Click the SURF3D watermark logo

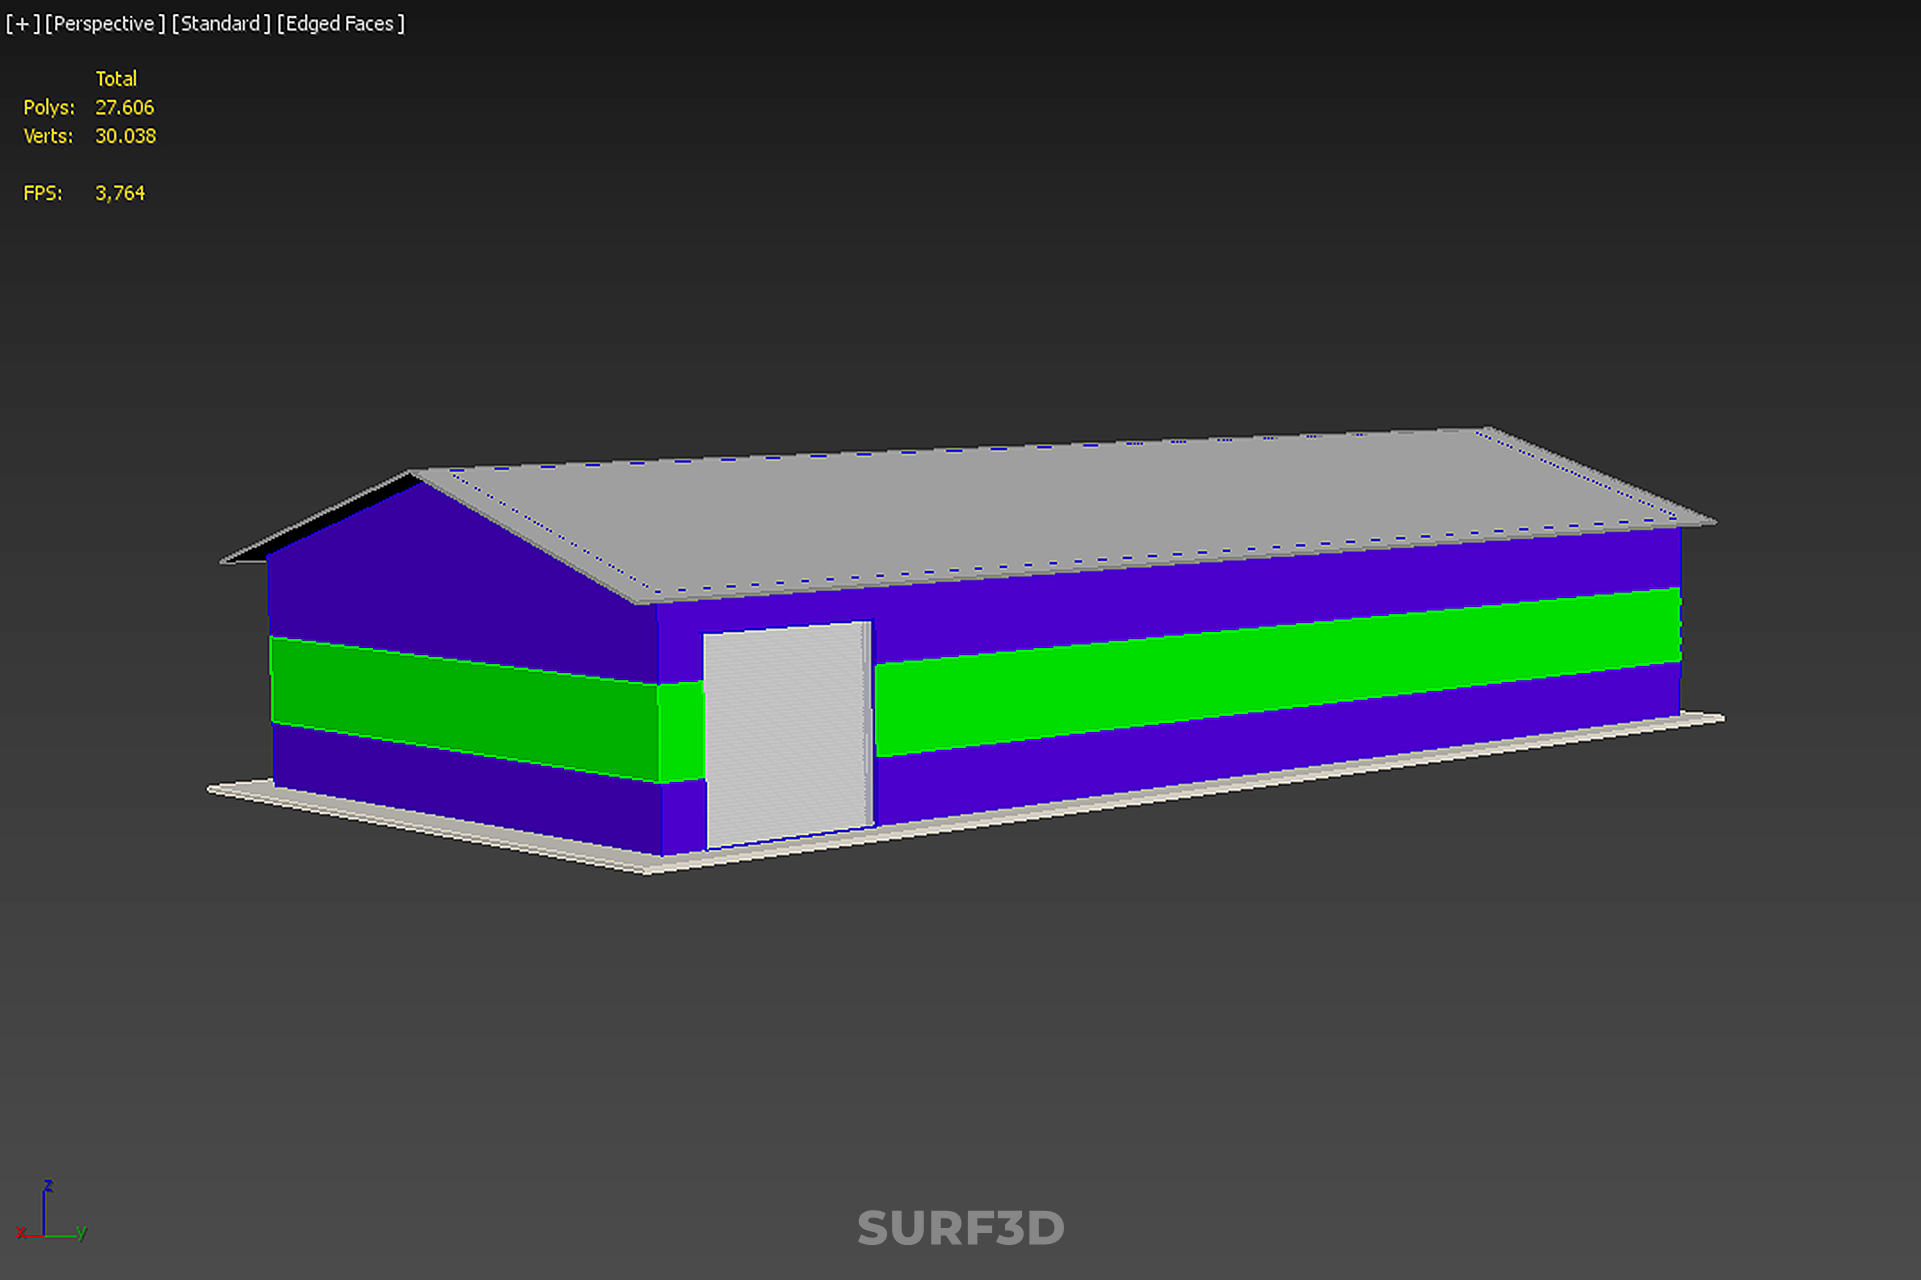(960, 1228)
